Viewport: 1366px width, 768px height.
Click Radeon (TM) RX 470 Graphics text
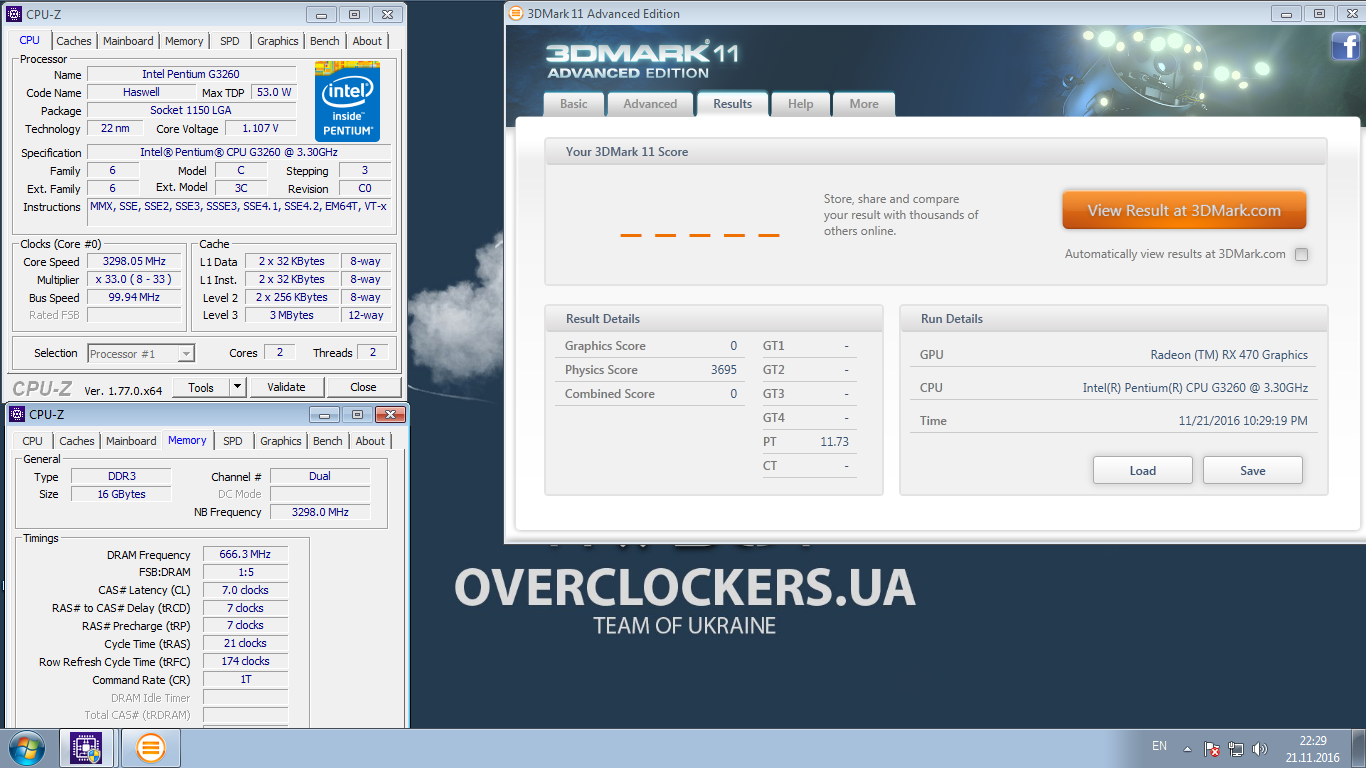pyautogui.click(x=1229, y=355)
